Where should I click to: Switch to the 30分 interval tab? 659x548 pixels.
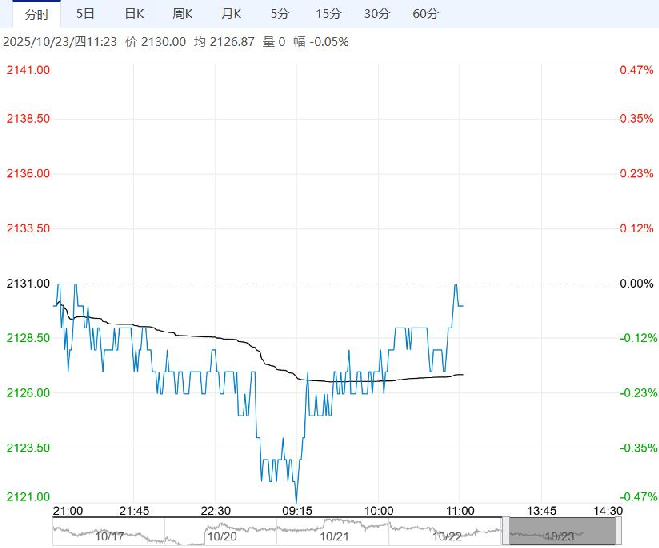click(377, 13)
